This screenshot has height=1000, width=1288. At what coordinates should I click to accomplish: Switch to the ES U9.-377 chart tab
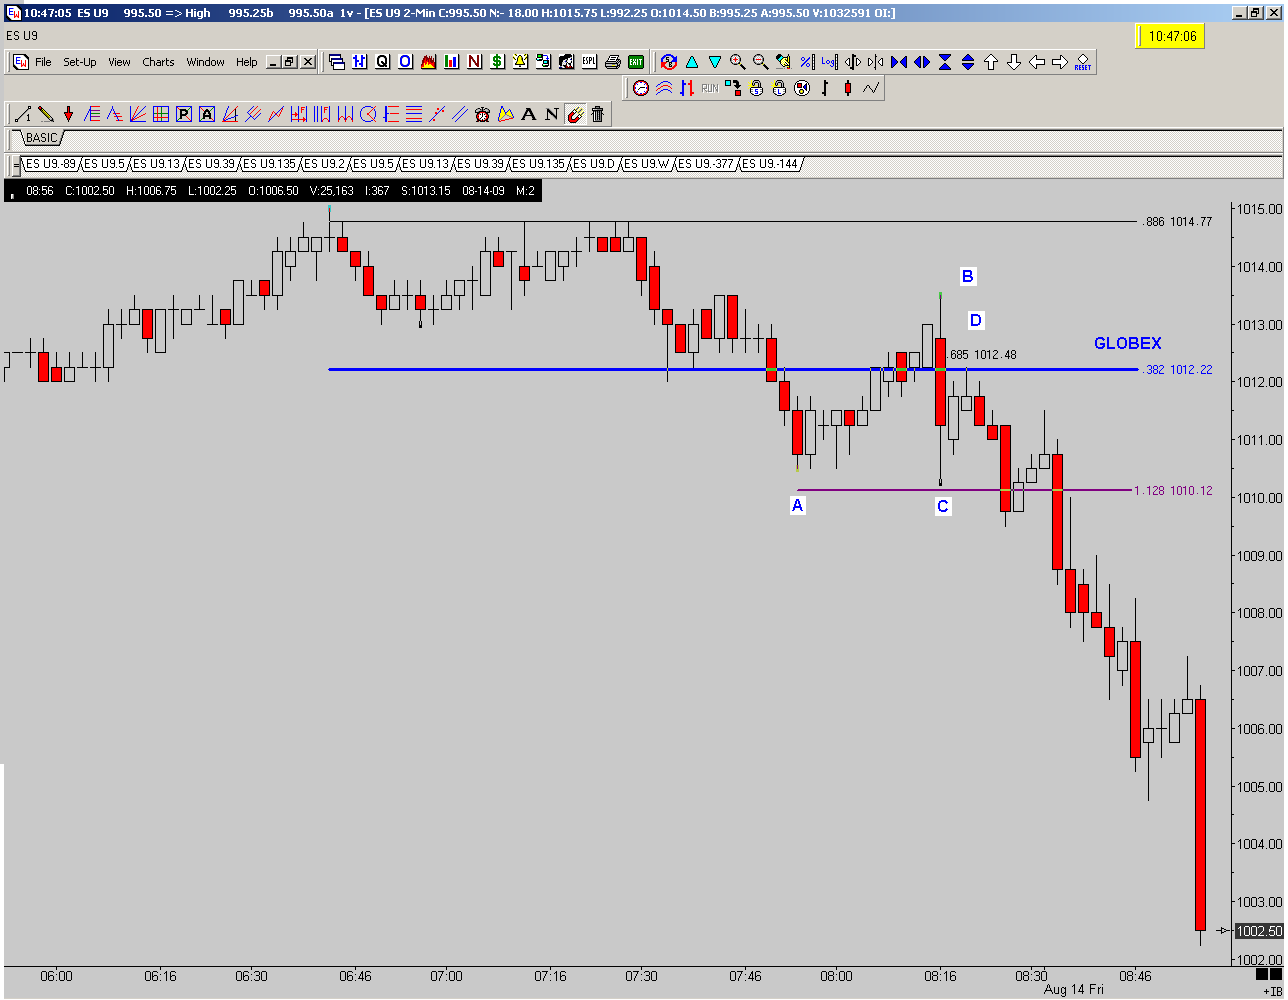(x=706, y=164)
